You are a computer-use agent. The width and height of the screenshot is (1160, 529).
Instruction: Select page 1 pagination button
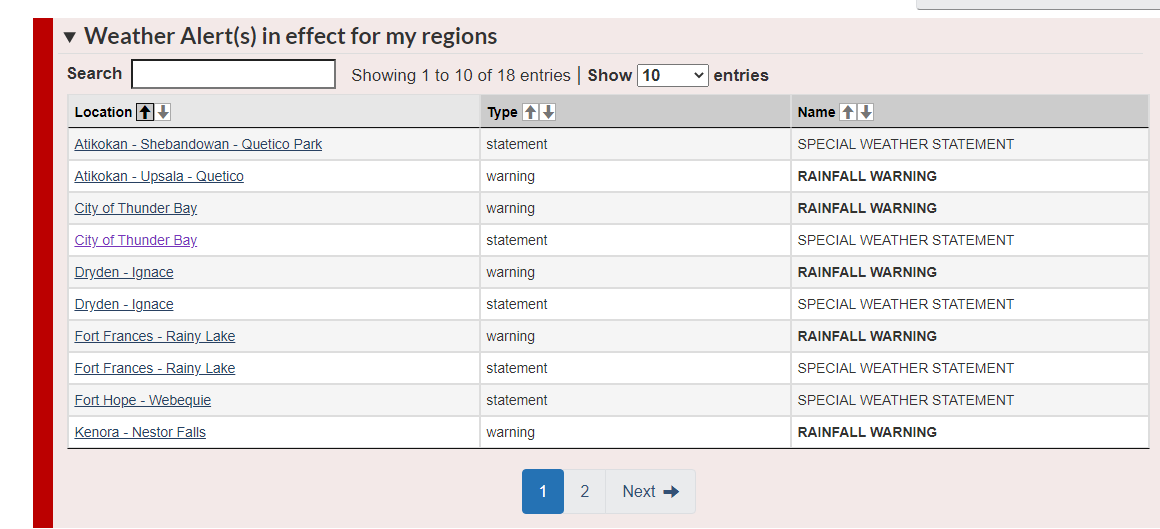tap(543, 491)
